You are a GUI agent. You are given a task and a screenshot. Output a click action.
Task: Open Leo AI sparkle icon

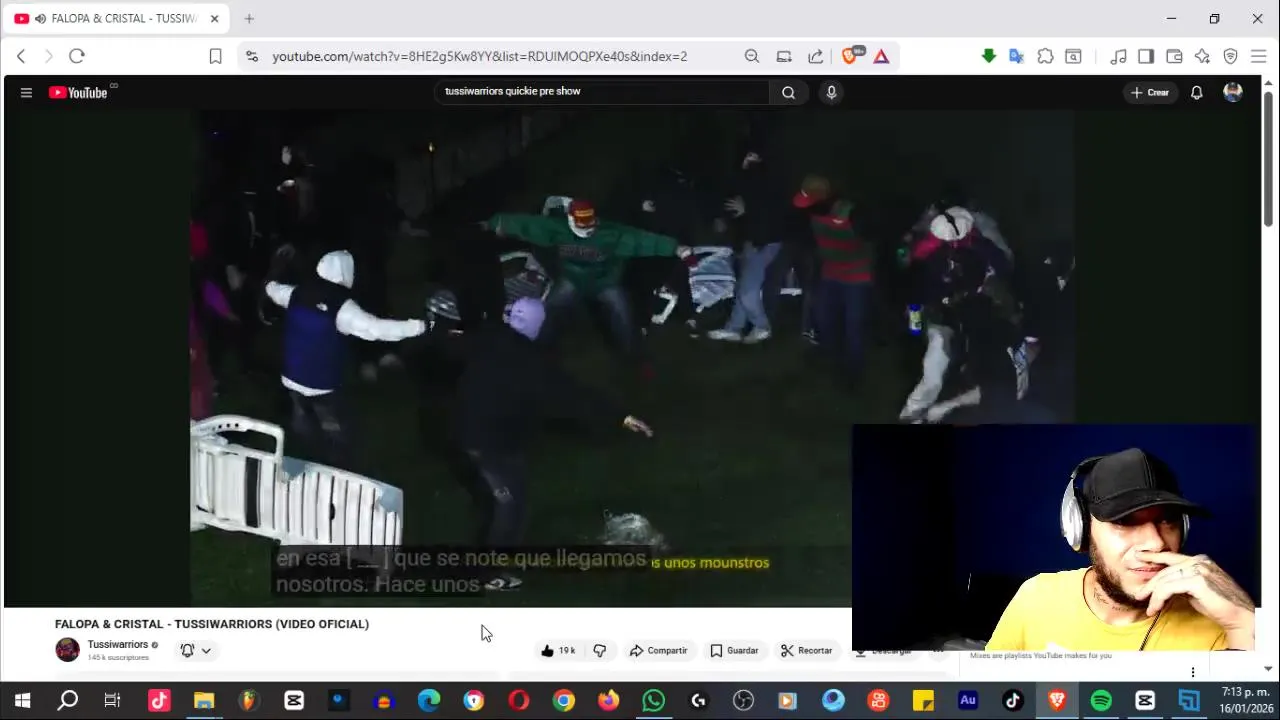click(1202, 56)
